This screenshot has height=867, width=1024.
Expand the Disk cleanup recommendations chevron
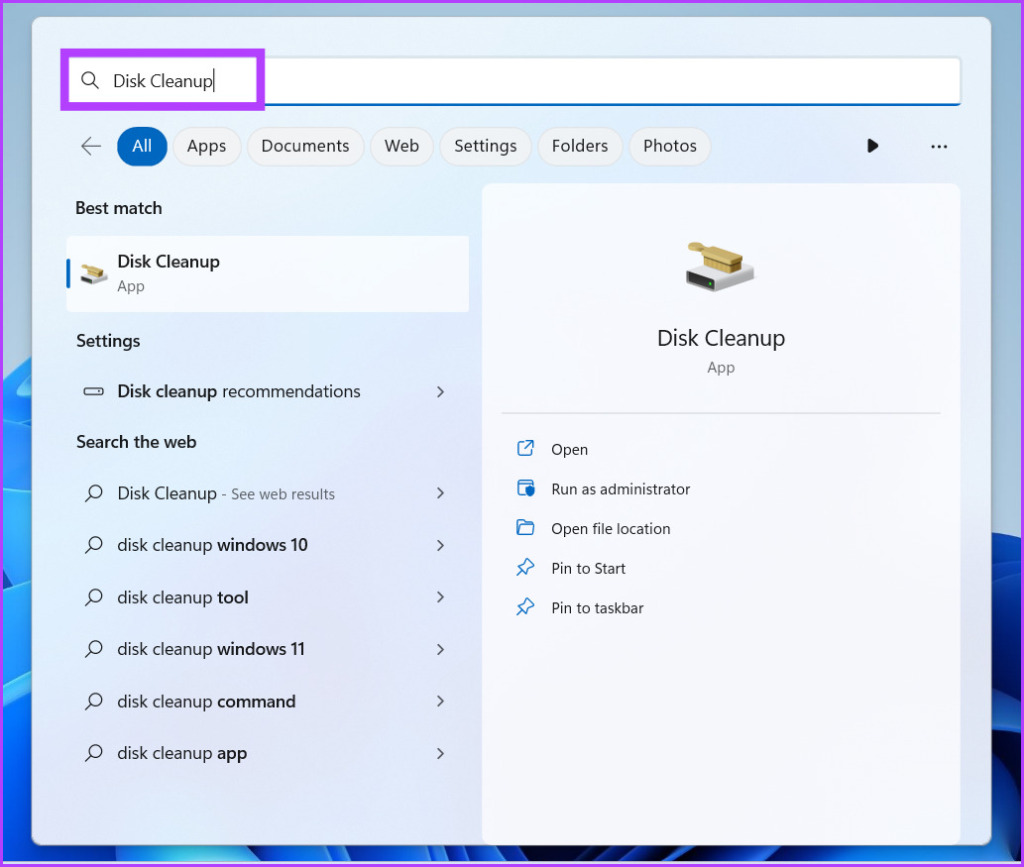(440, 392)
